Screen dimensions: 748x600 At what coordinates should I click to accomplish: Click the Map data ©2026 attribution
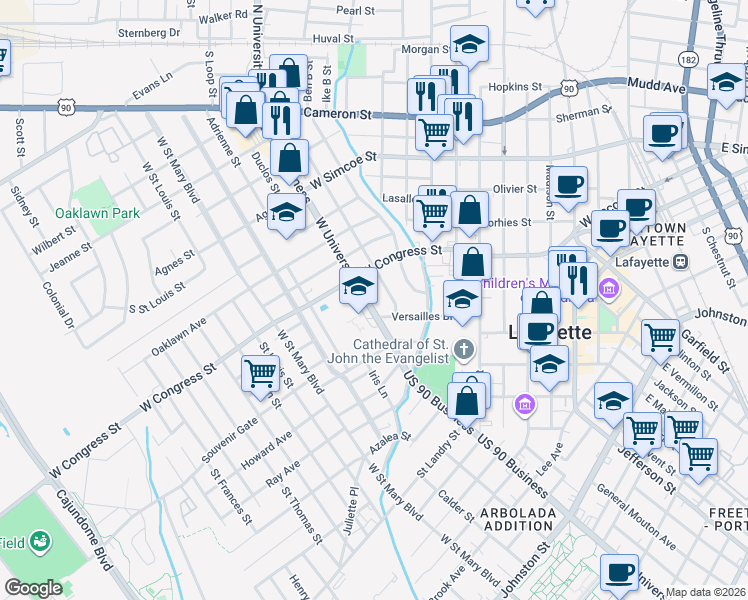706,593
